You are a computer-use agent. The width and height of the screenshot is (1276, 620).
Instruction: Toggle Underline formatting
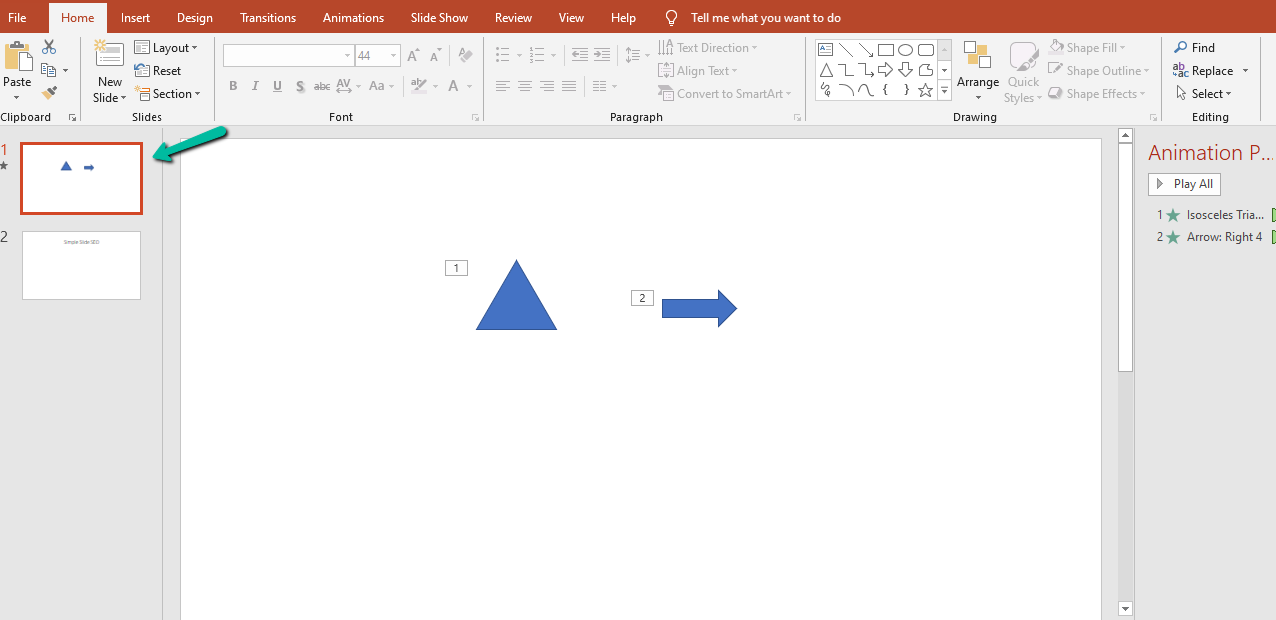[x=277, y=86]
